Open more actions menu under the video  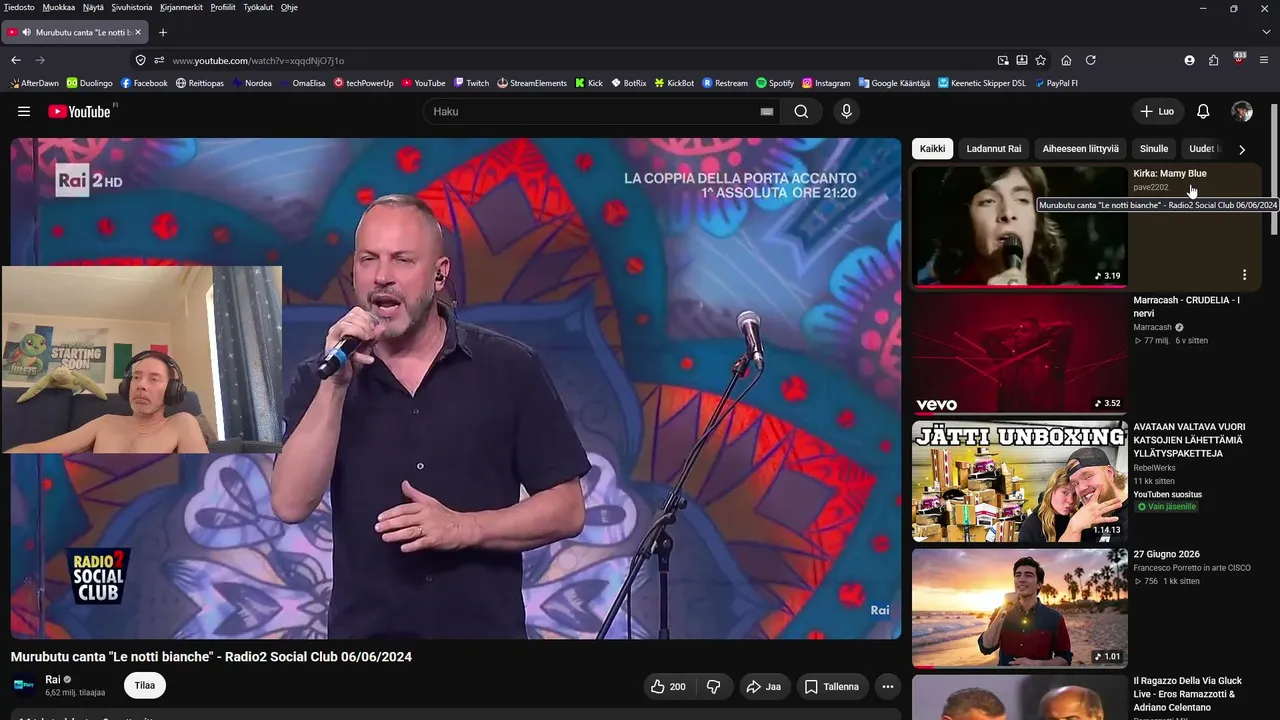887,687
